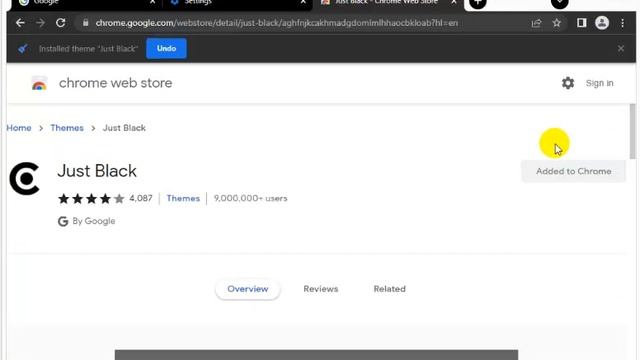Switch to the Settings browser tab
The height and width of the screenshot is (360, 640).
[236, 3]
